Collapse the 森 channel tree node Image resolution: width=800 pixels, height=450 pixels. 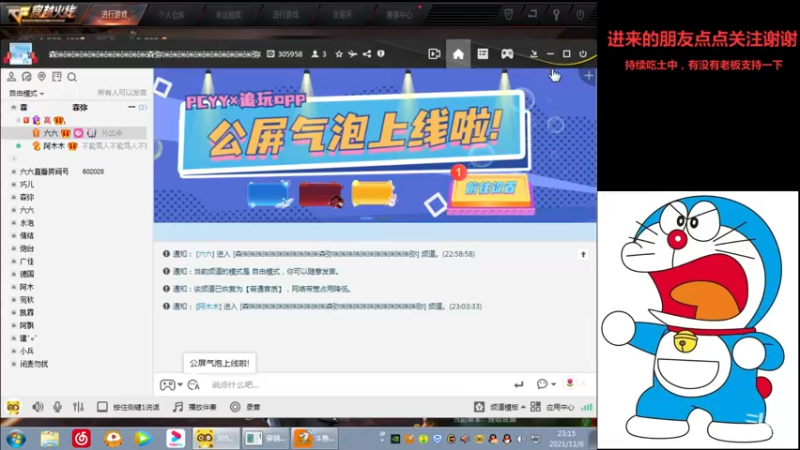click(14, 107)
